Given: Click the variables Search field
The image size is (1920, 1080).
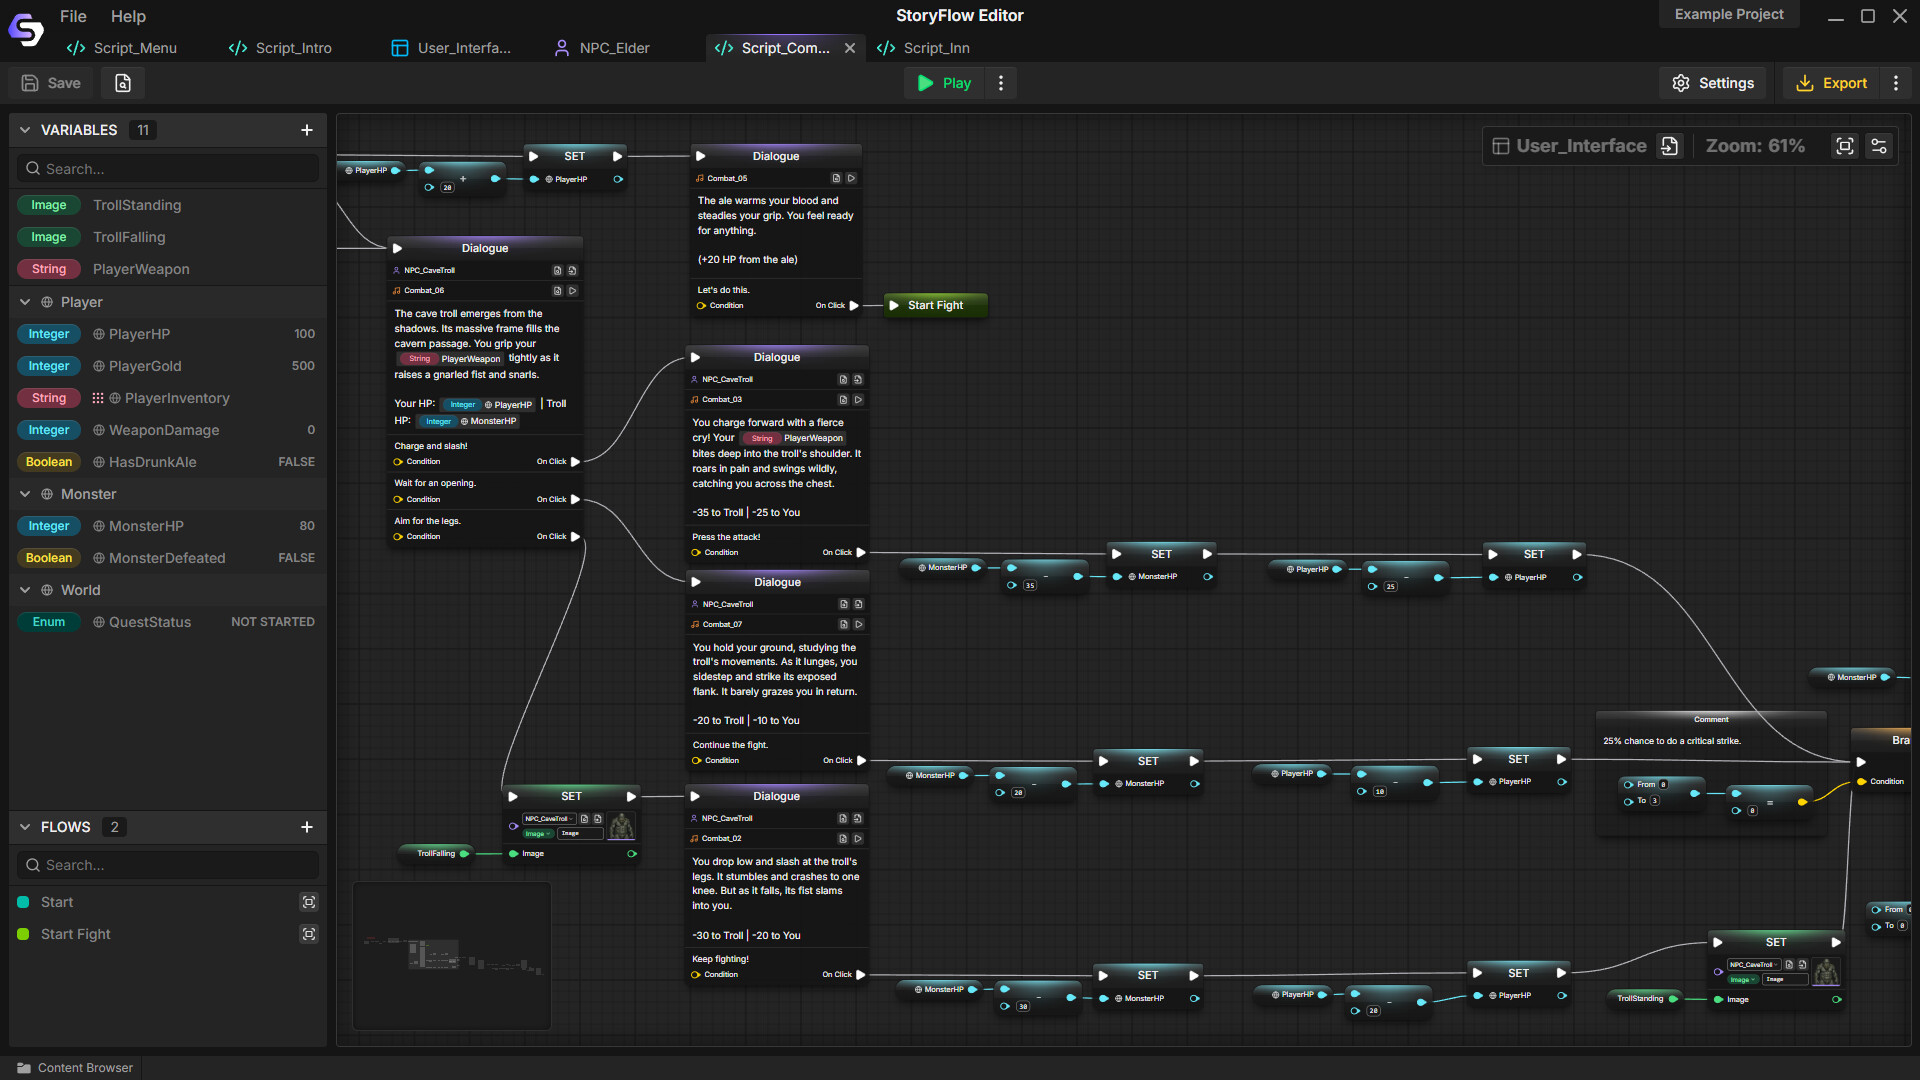Looking at the screenshot, I should coord(168,169).
